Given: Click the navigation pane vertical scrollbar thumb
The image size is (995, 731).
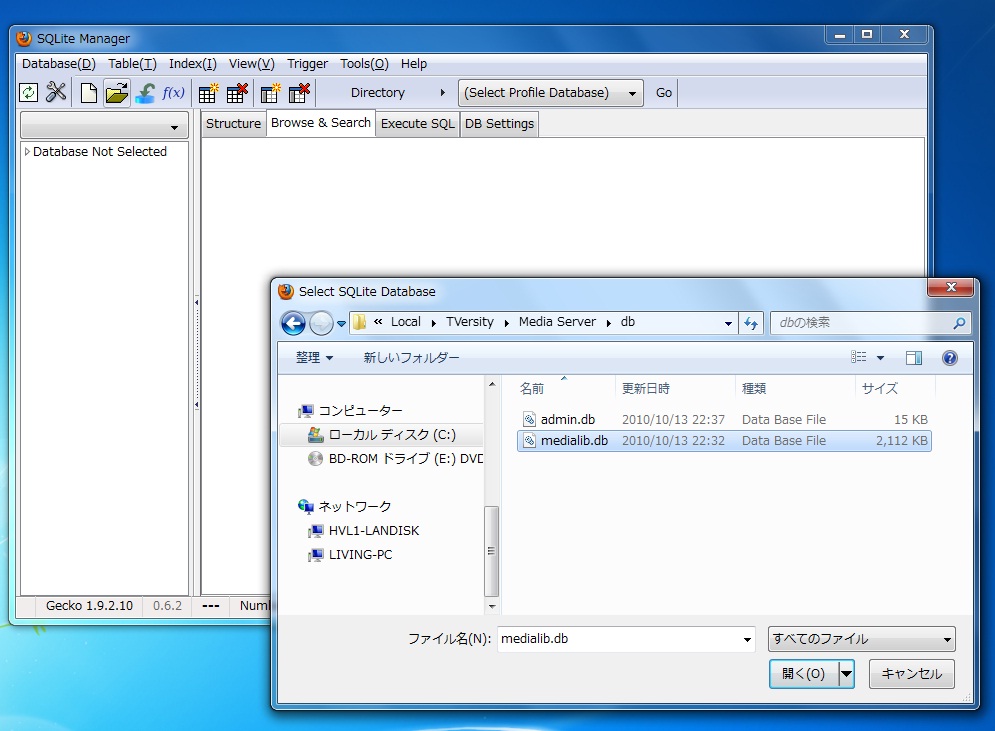Looking at the screenshot, I should (491, 551).
